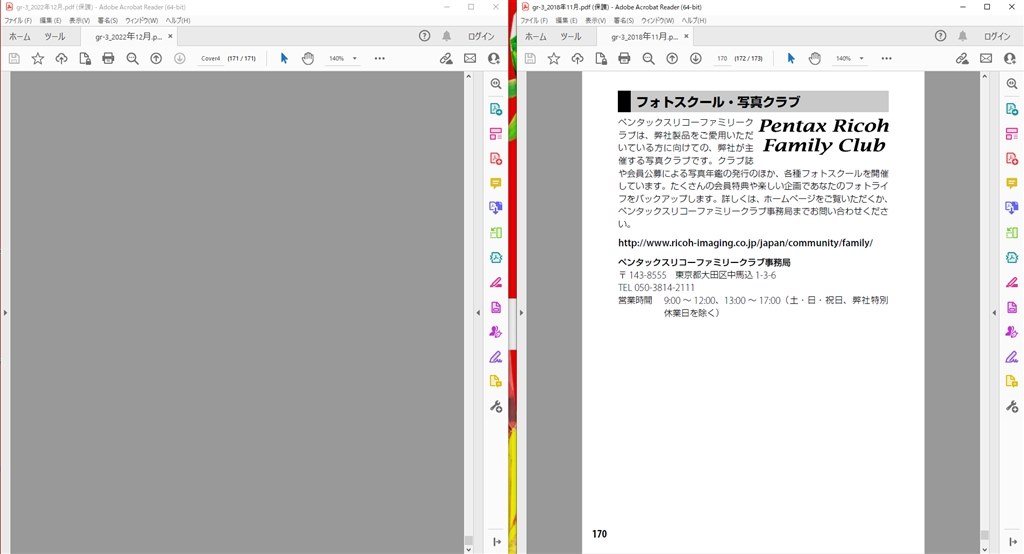
Task: Click Save icon in right 2018 window
Action: point(530,59)
